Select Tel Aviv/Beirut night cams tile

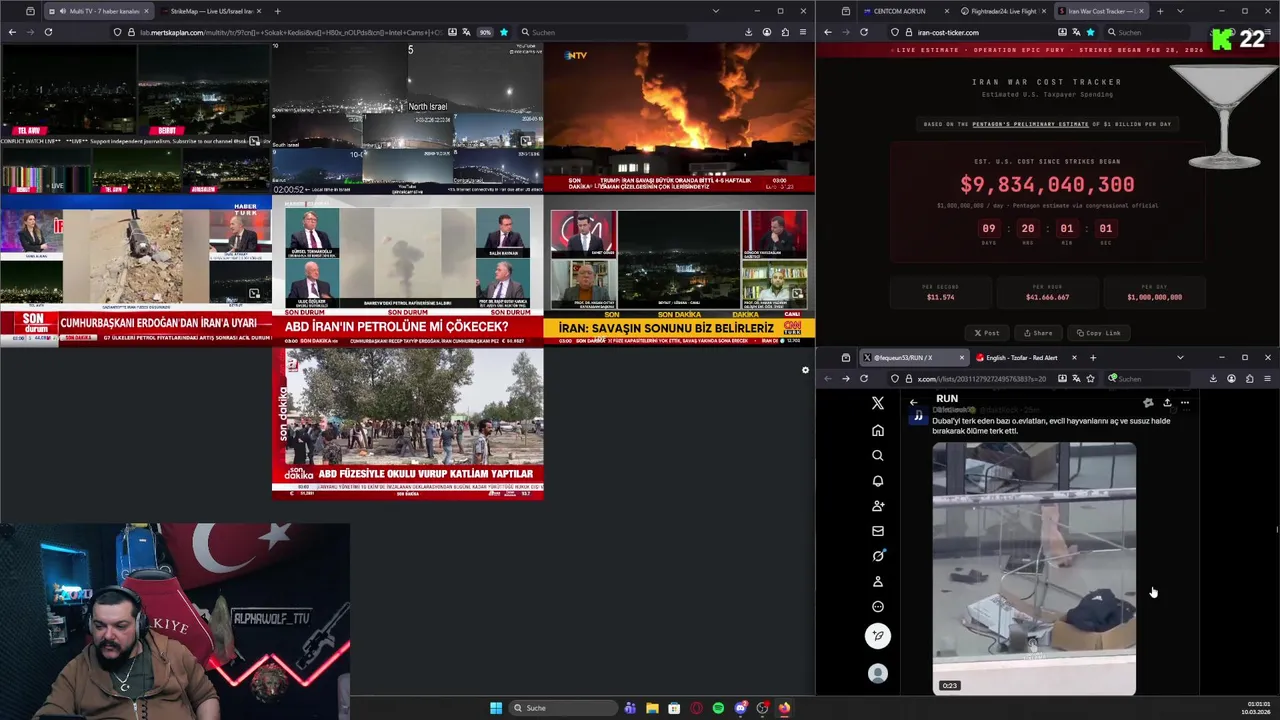coord(135,118)
